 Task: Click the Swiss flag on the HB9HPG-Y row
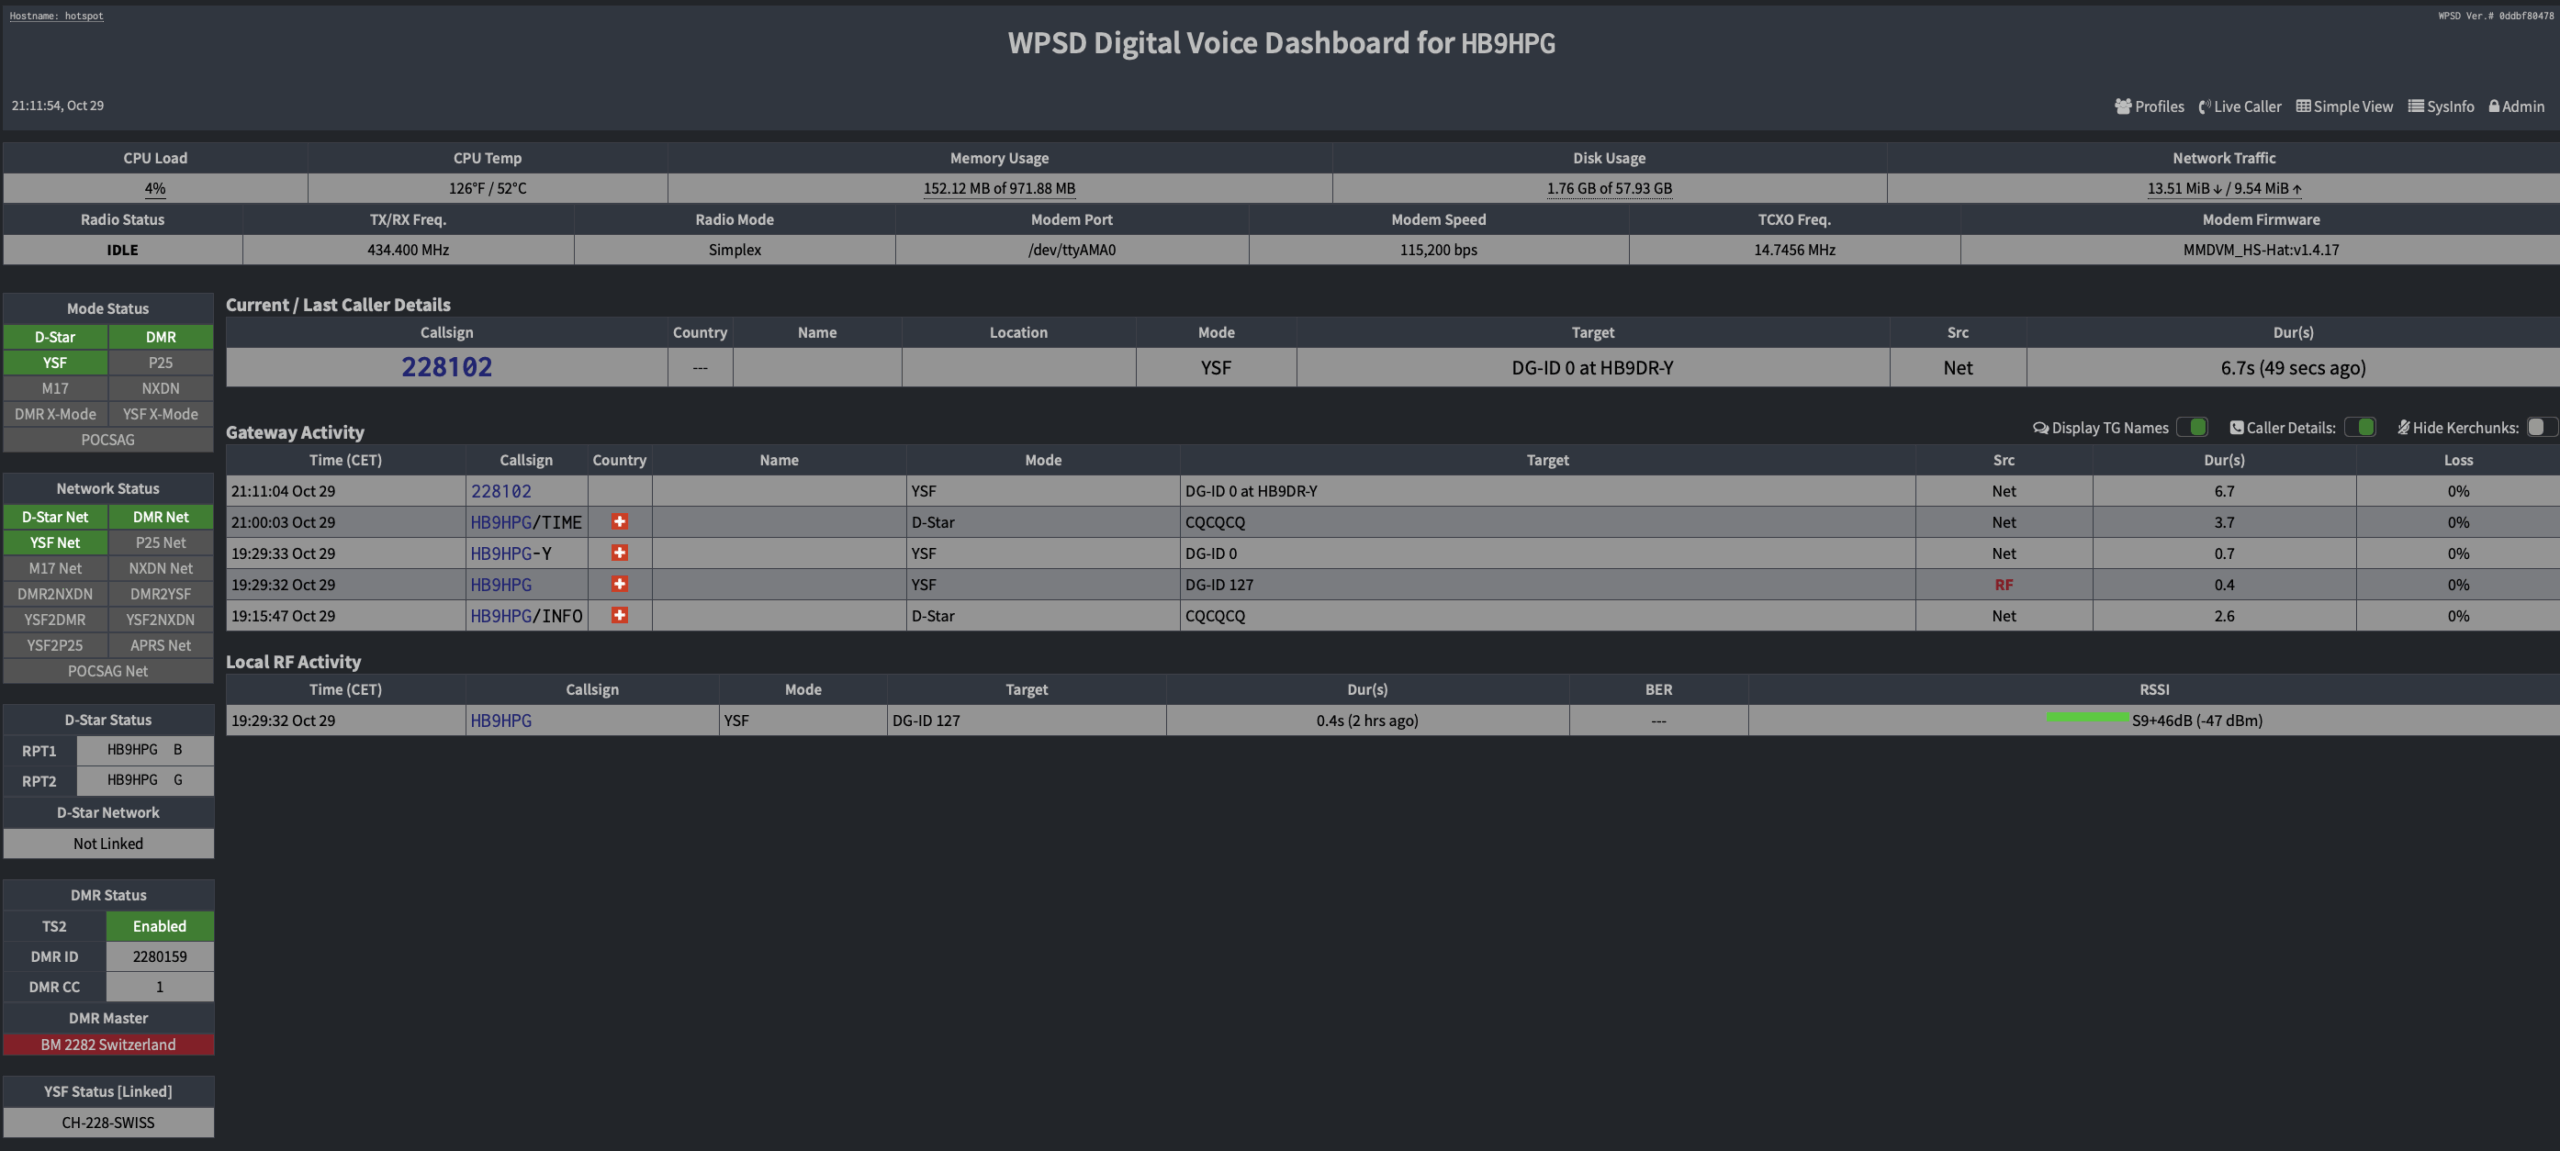(620, 552)
